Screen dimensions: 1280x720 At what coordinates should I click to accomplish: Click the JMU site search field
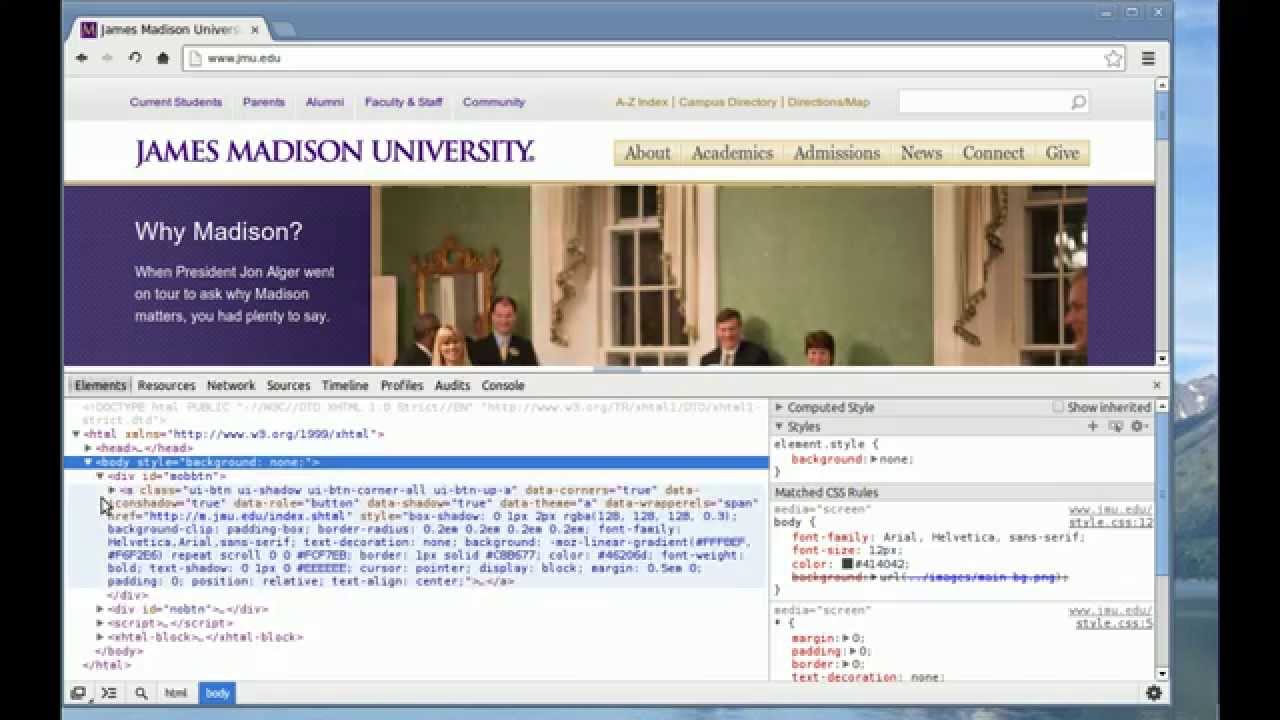[x=983, y=102]
